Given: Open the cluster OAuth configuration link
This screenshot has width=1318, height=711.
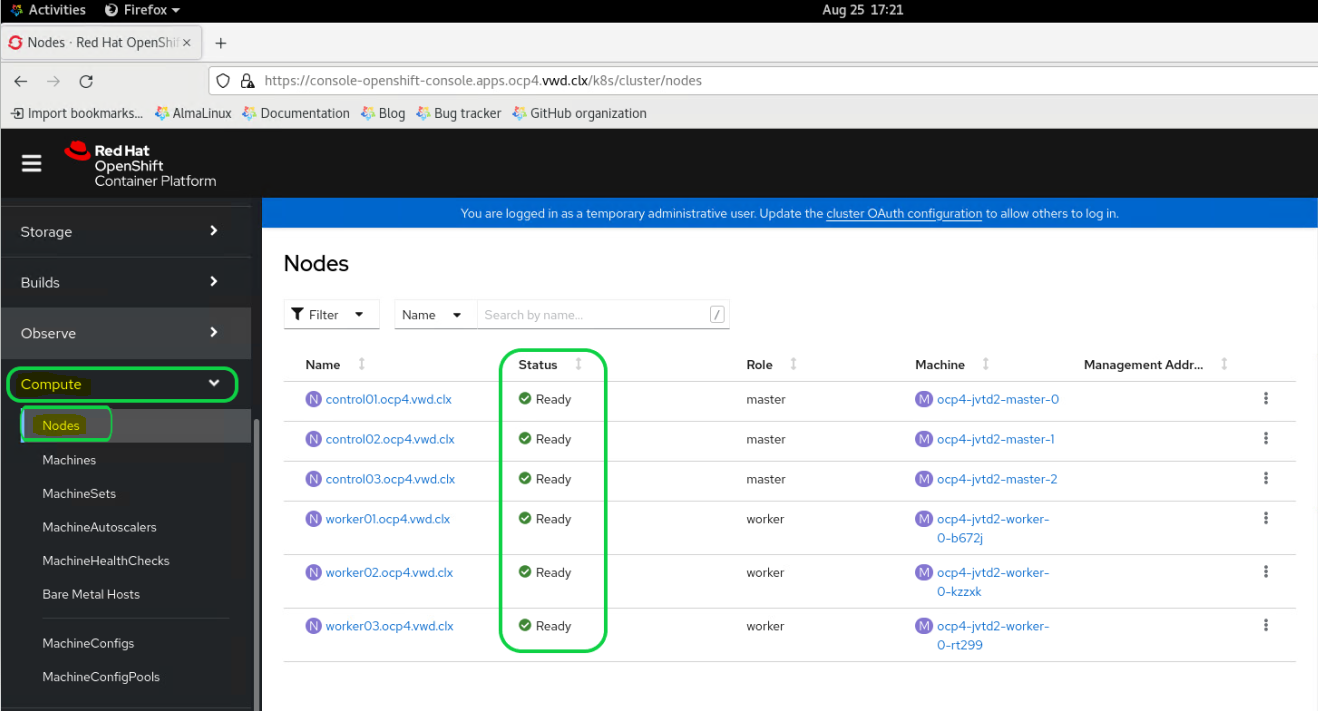Looking at the screenshot, I should pos(904,213).
